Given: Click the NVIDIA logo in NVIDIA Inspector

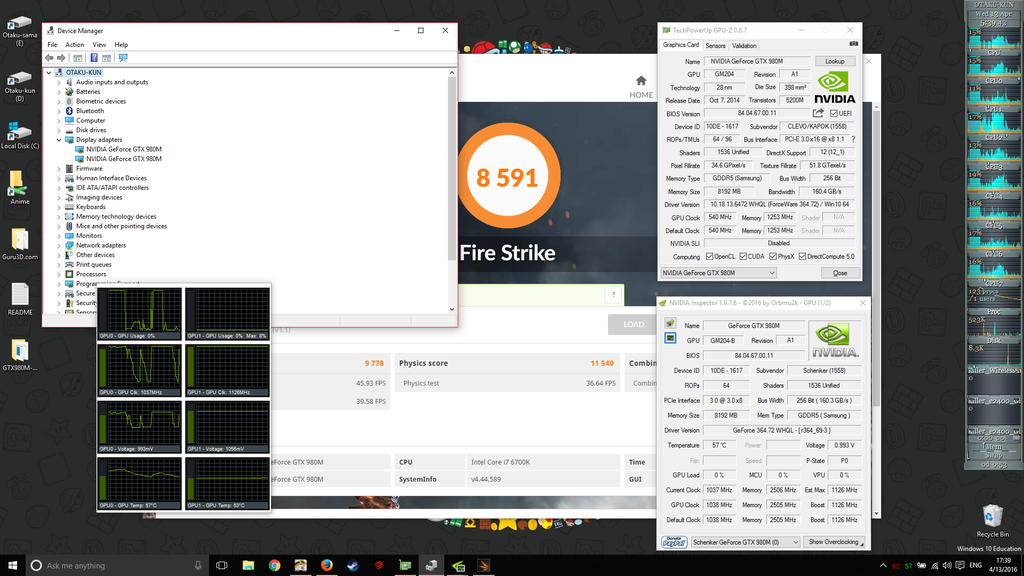Looking at the screenshot, I should point(834,340).
